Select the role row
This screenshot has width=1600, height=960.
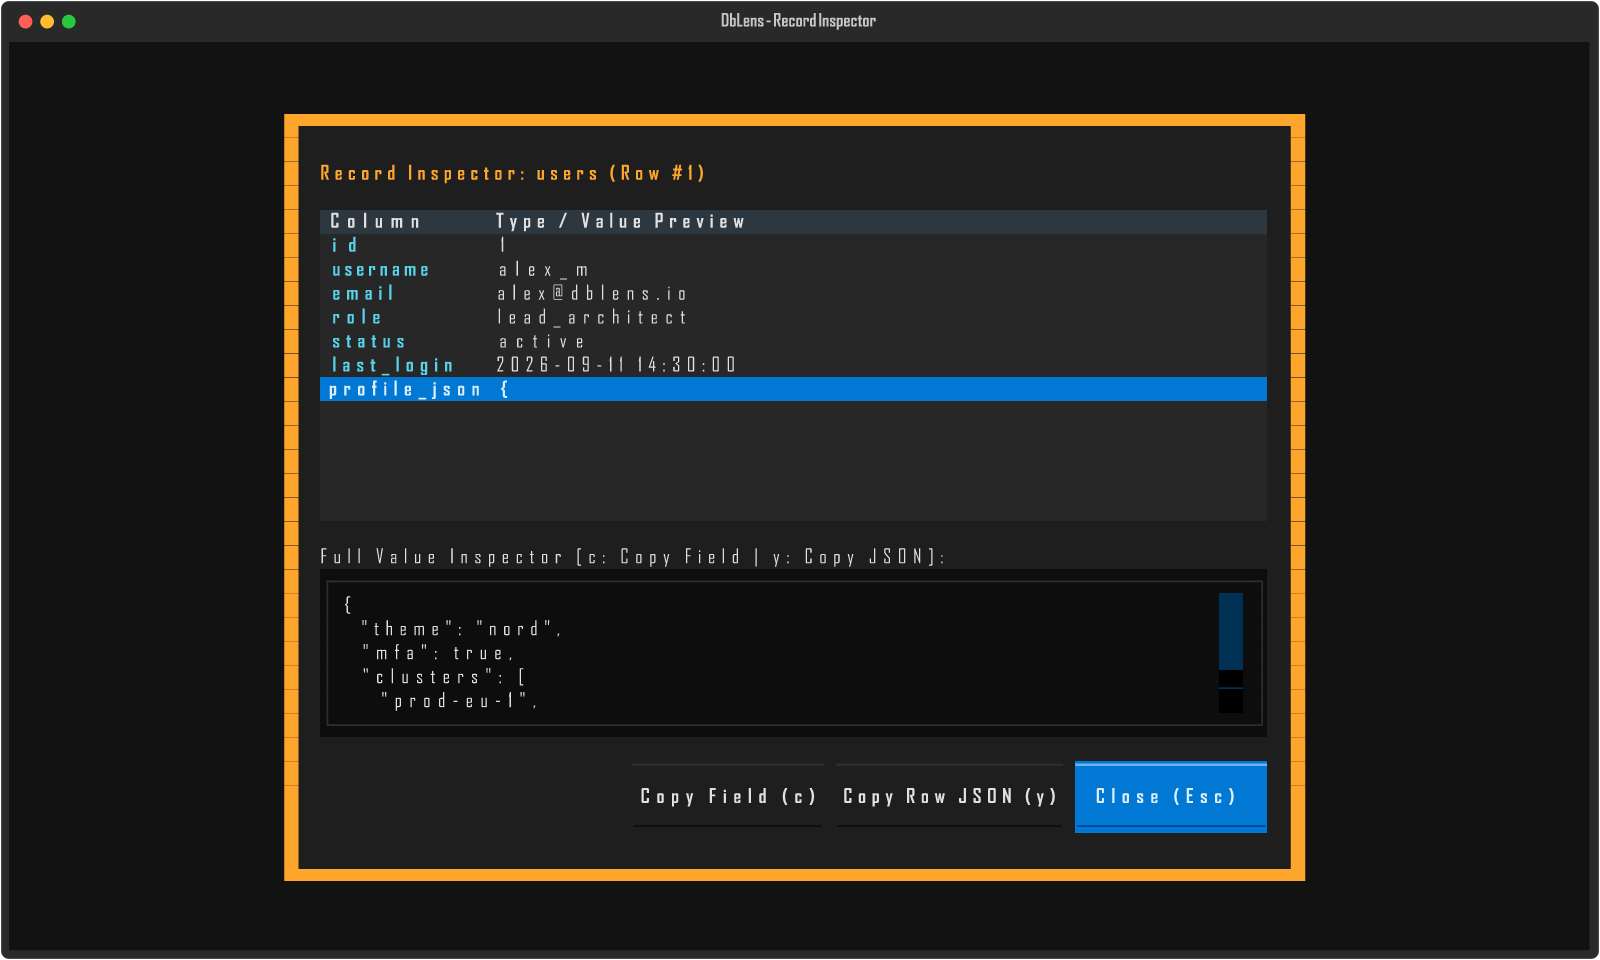click(x=793, y=317)
